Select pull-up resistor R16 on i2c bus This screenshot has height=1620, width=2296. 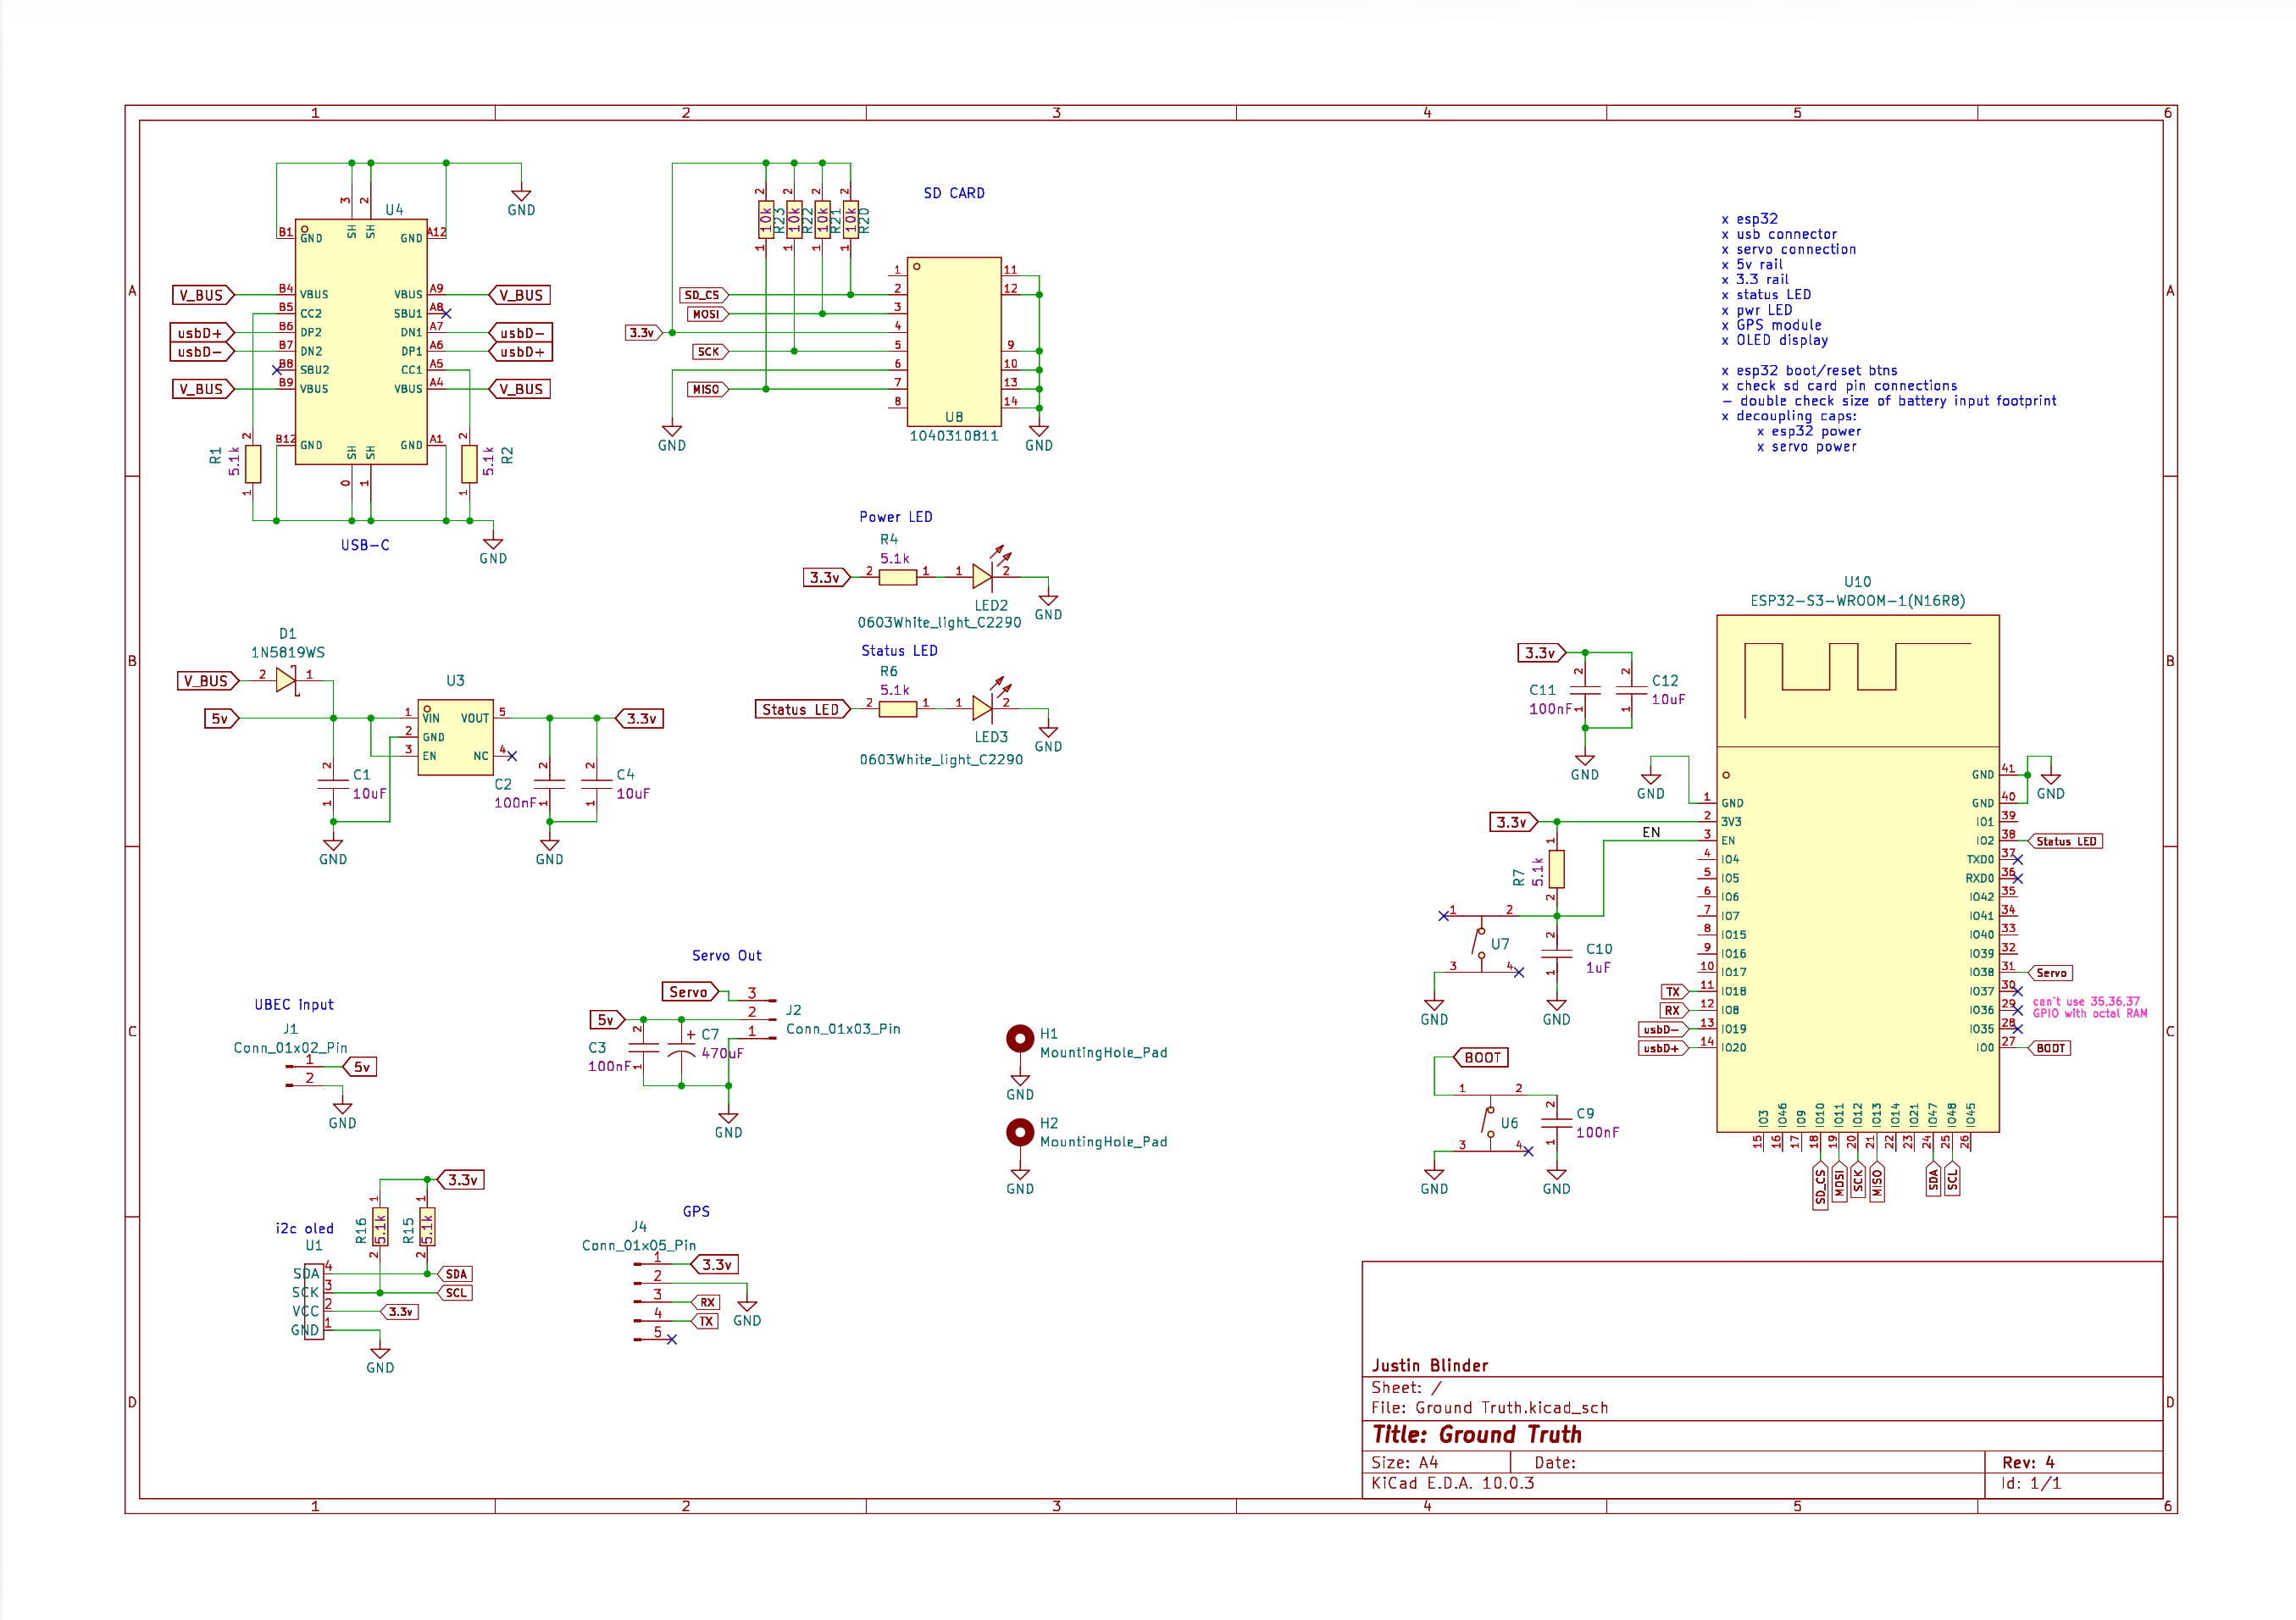(x=380, y=1227)
